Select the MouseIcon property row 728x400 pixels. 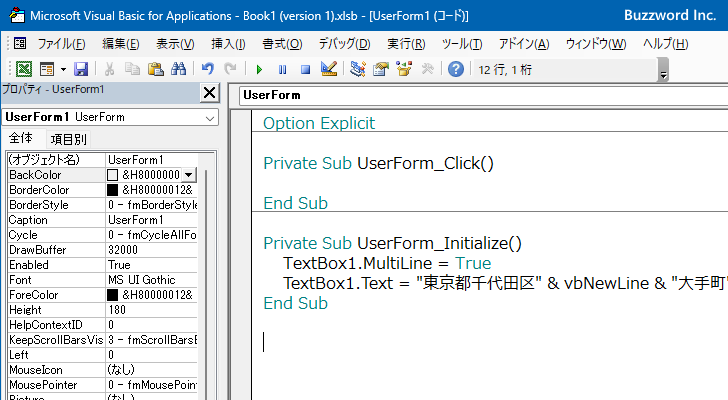click(x=103, y=370)
